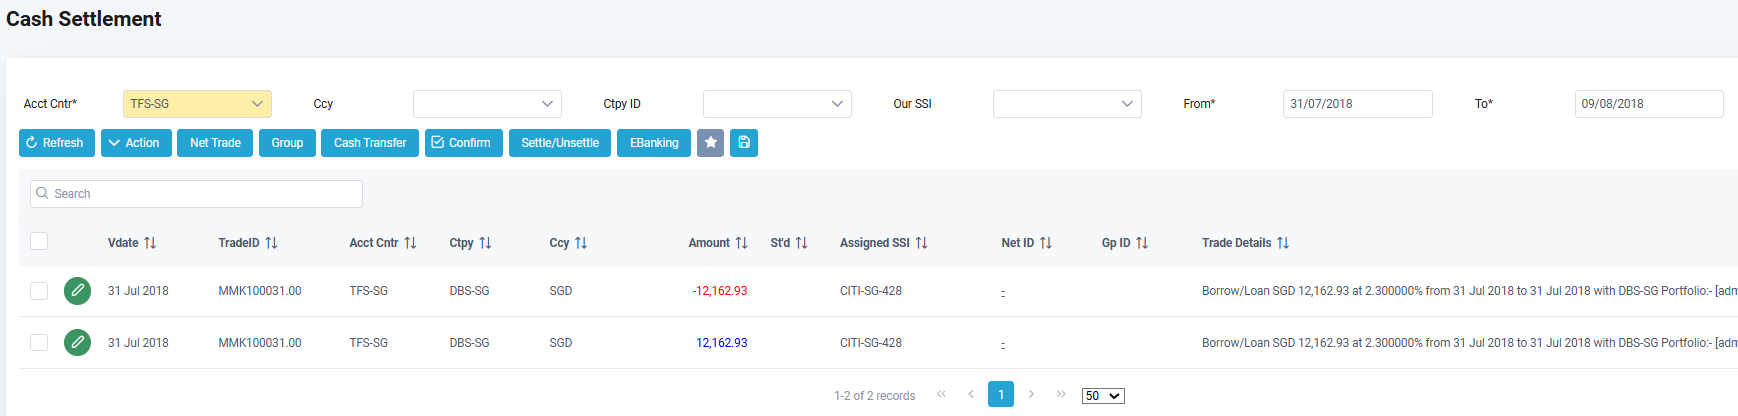
Task: Sort by St'd column arrows
Action: [801, 243]
